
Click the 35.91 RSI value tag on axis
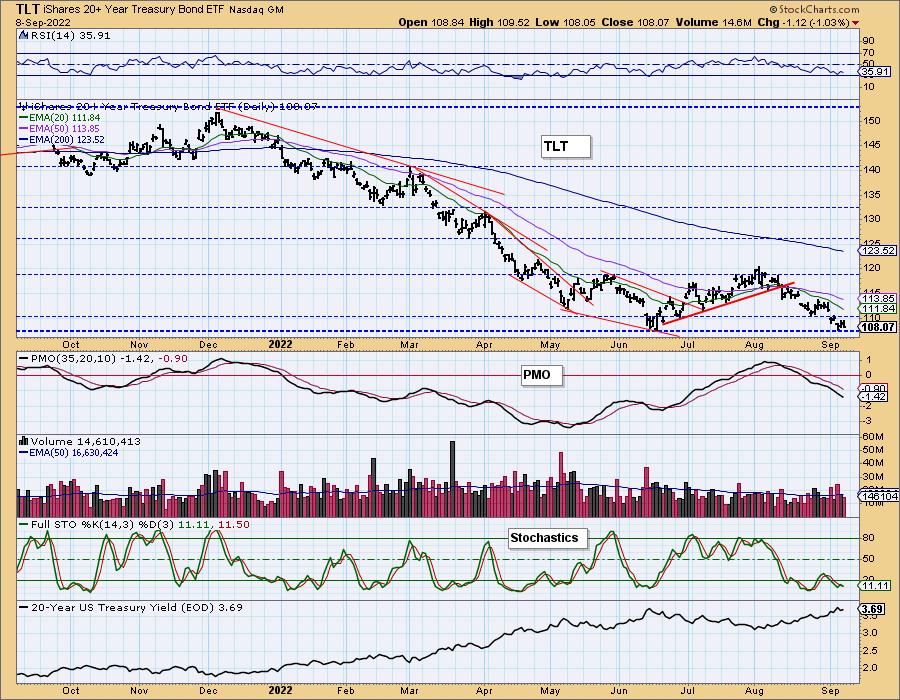(x=876, y=72)
